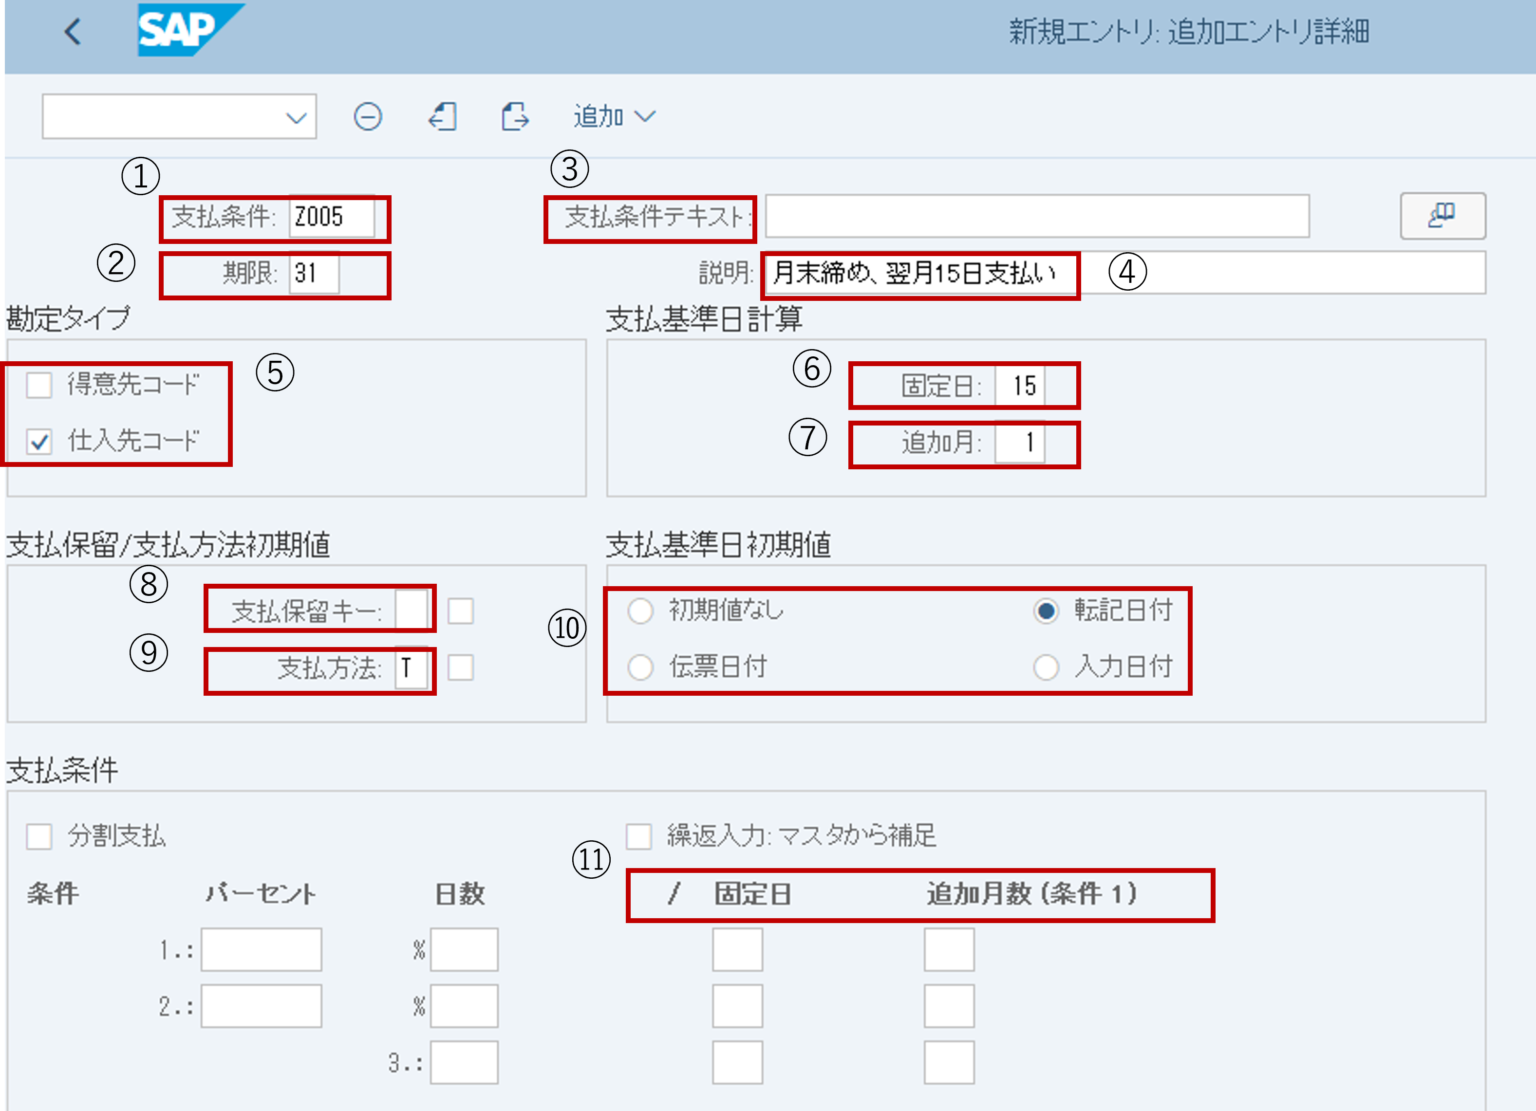Screen dimensions: 1536x1111
Task: Click the 固定日 value field showing 15
Action: pyautogui.click(x=1020, y=385)
